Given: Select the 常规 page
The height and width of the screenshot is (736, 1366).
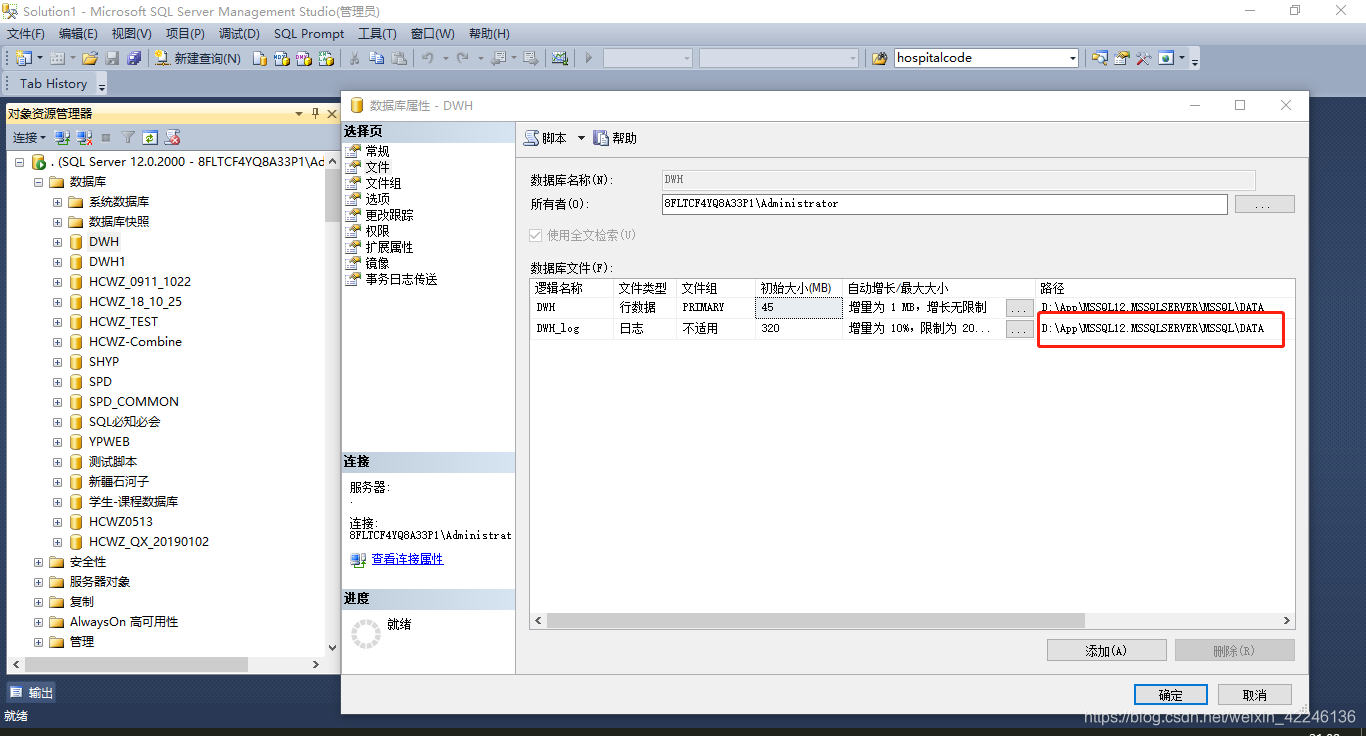Looking at the screenshot, I should 377,151.
